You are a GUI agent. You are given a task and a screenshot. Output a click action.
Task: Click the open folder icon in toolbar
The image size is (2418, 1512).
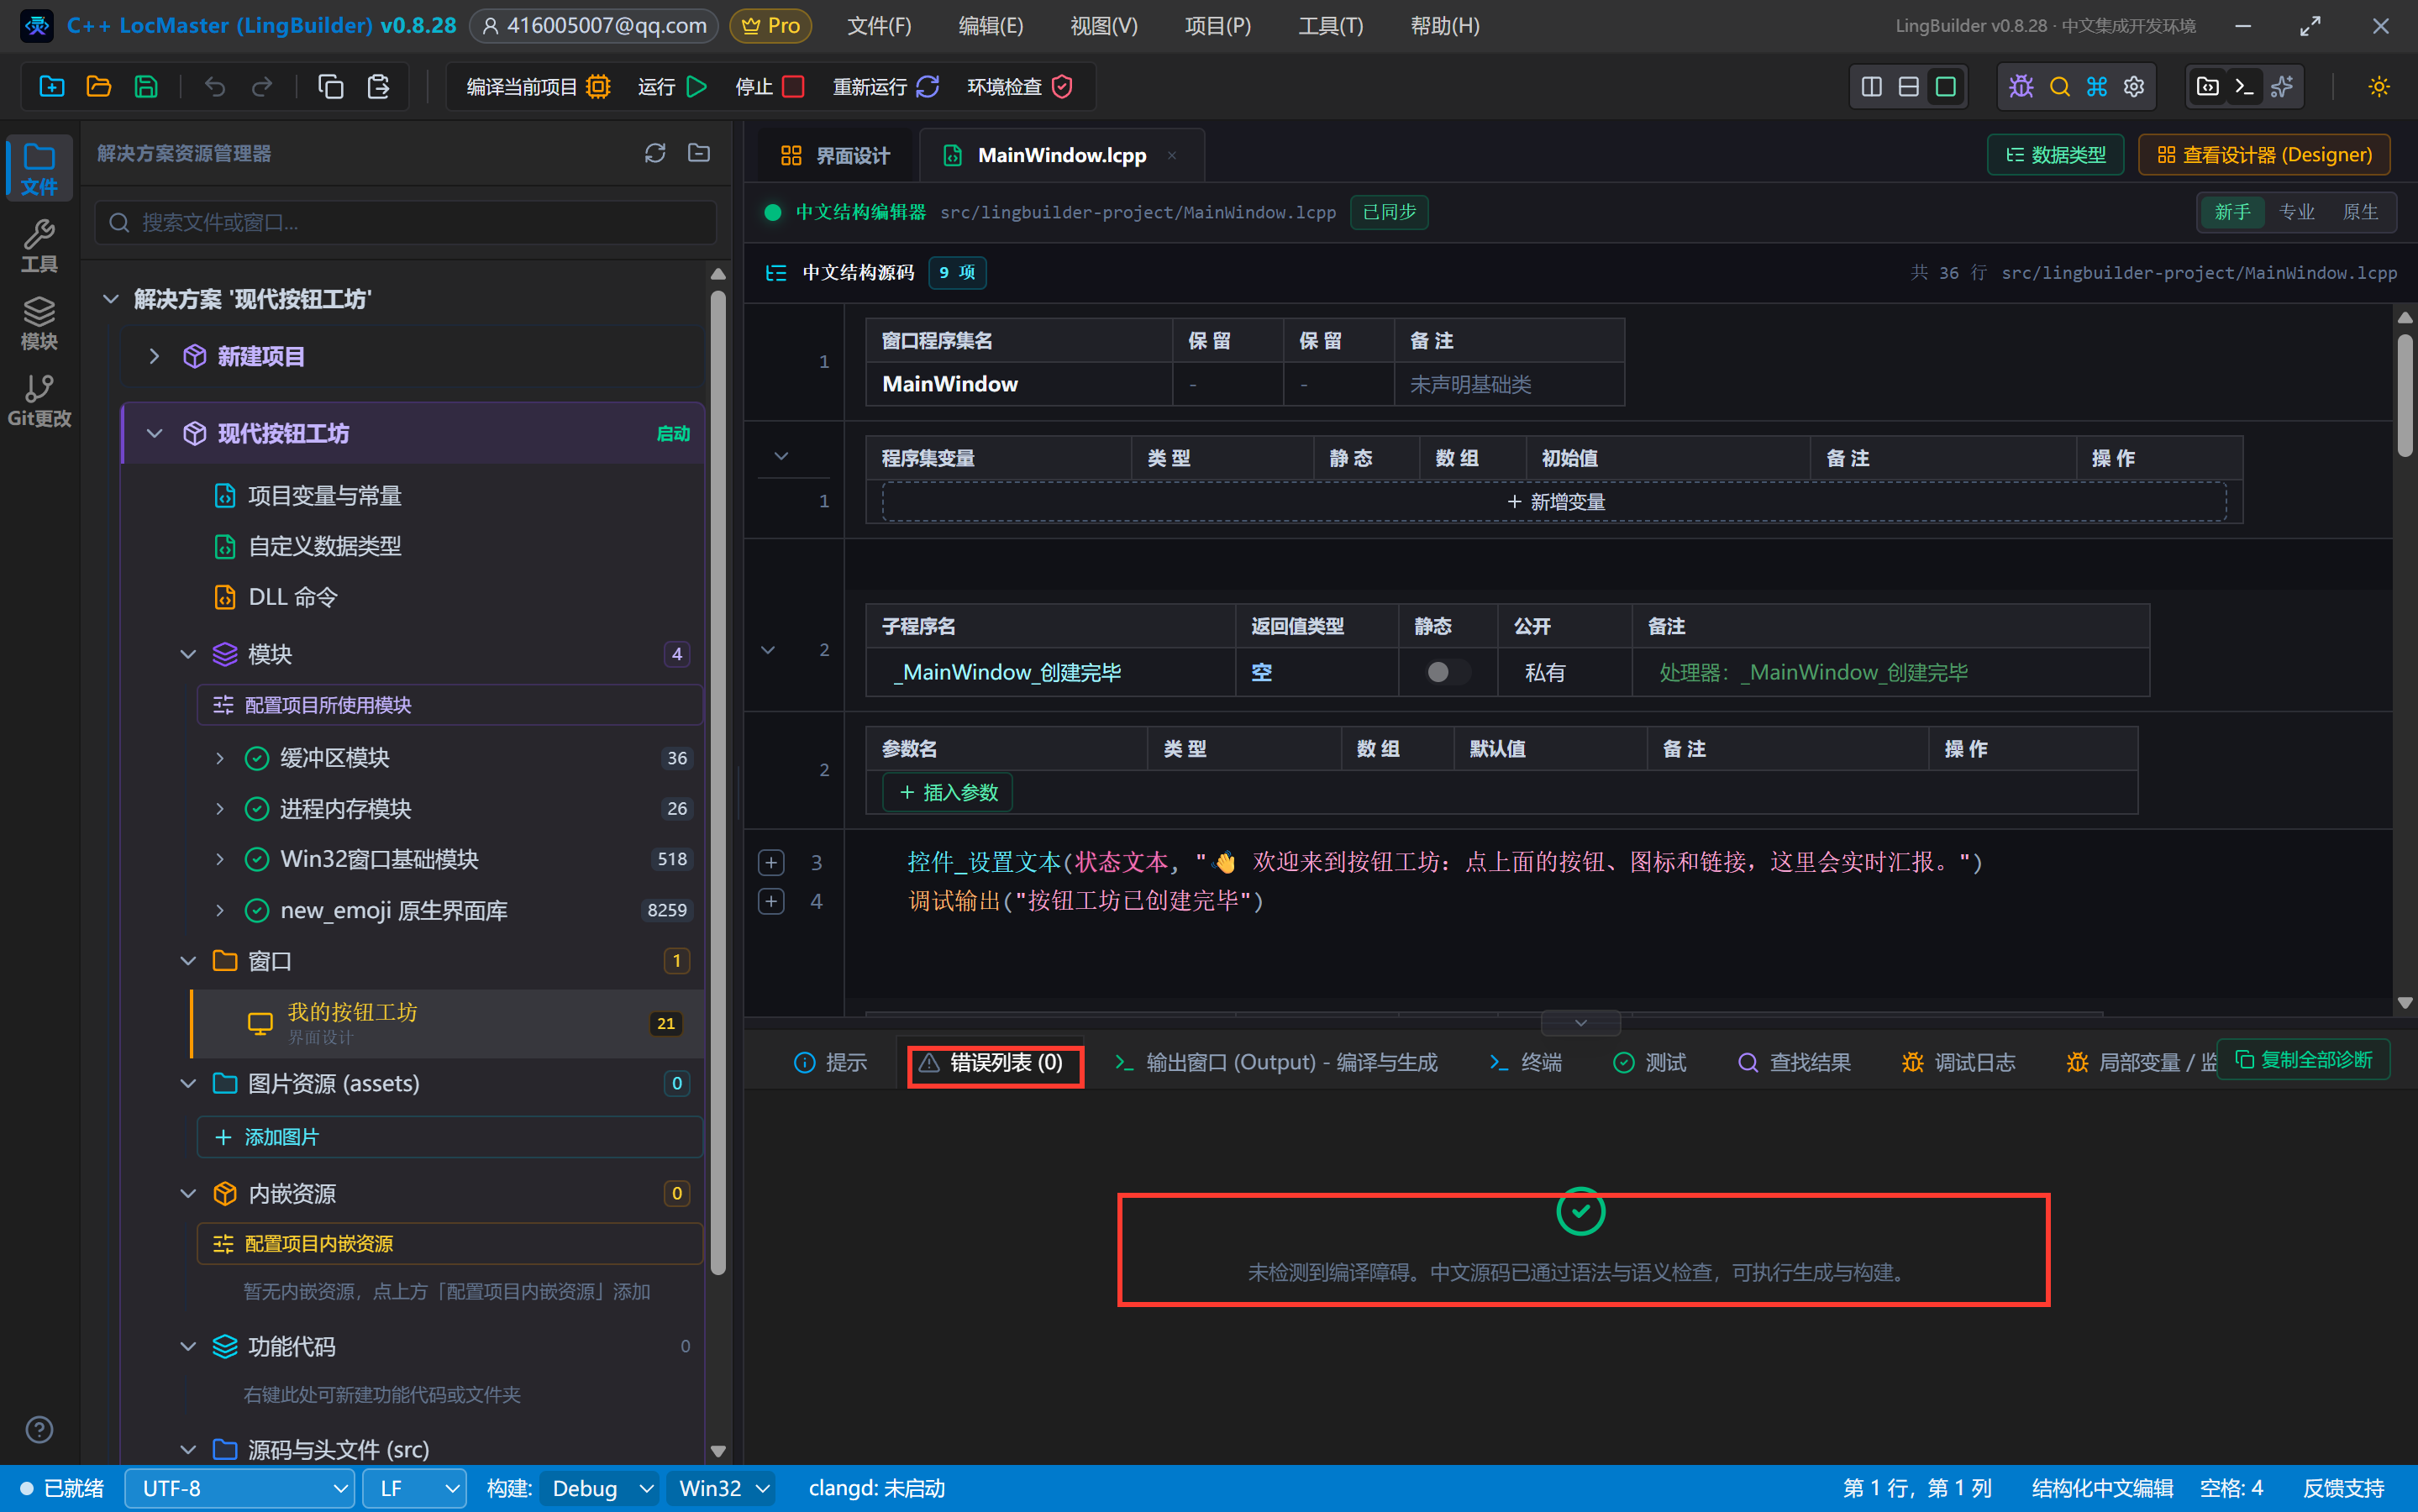[99, 87]
